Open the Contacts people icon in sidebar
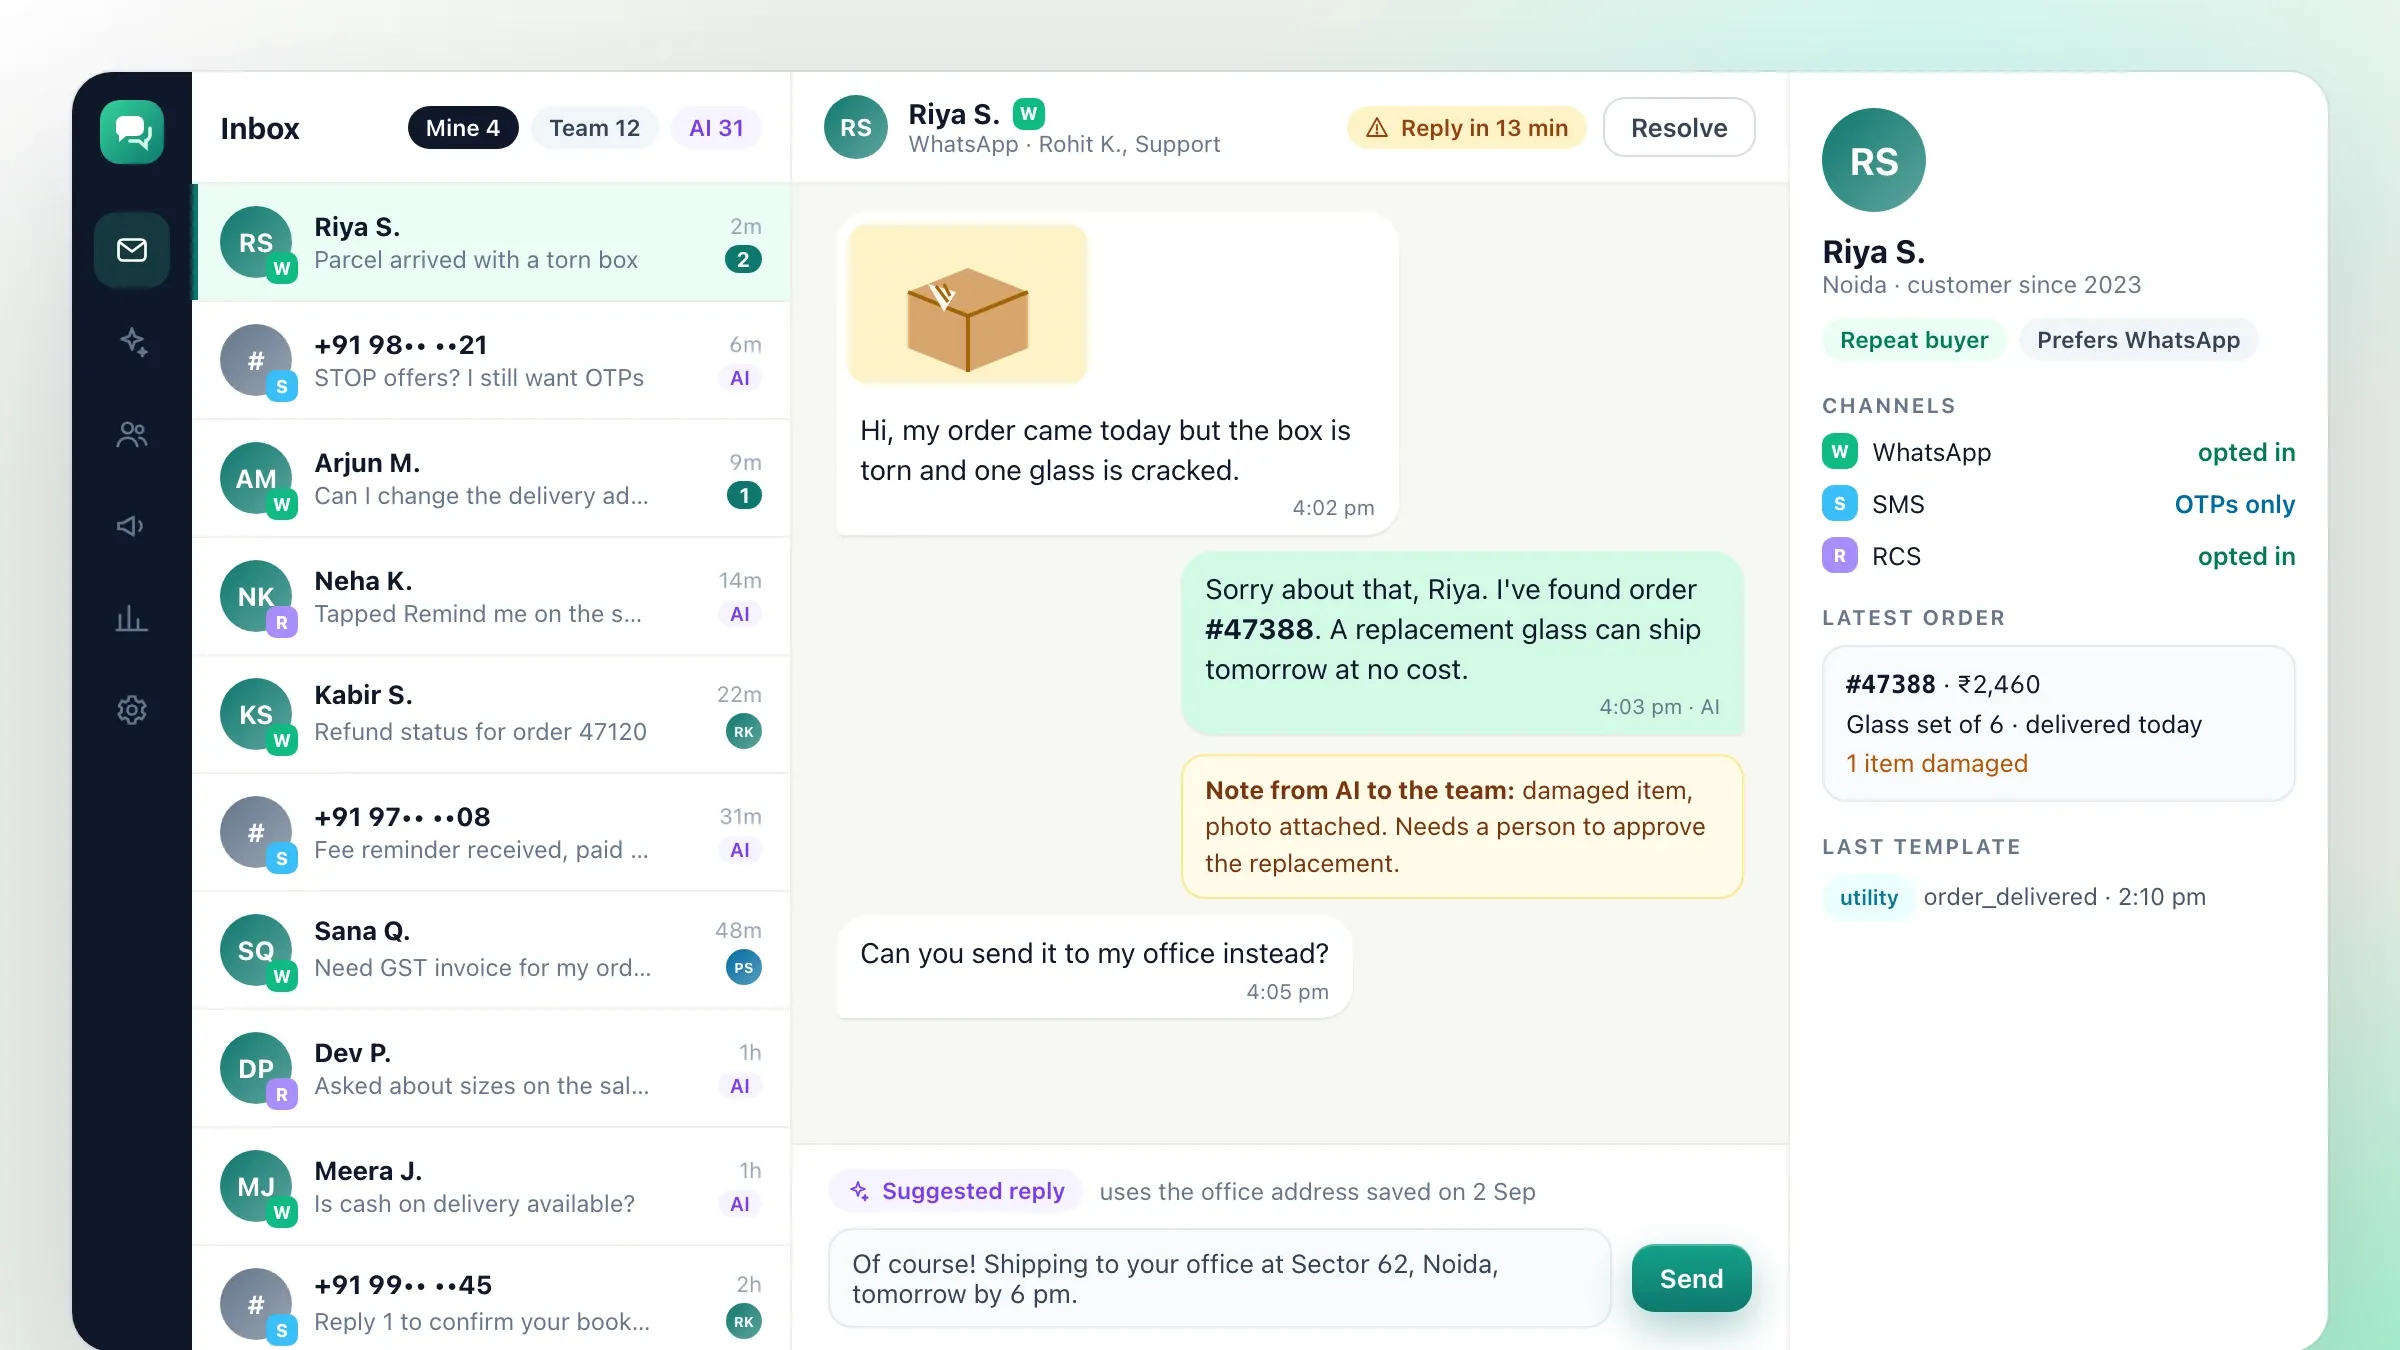Image resolution: width=2400 pixels, height=1350 pixels. [132, 434]
